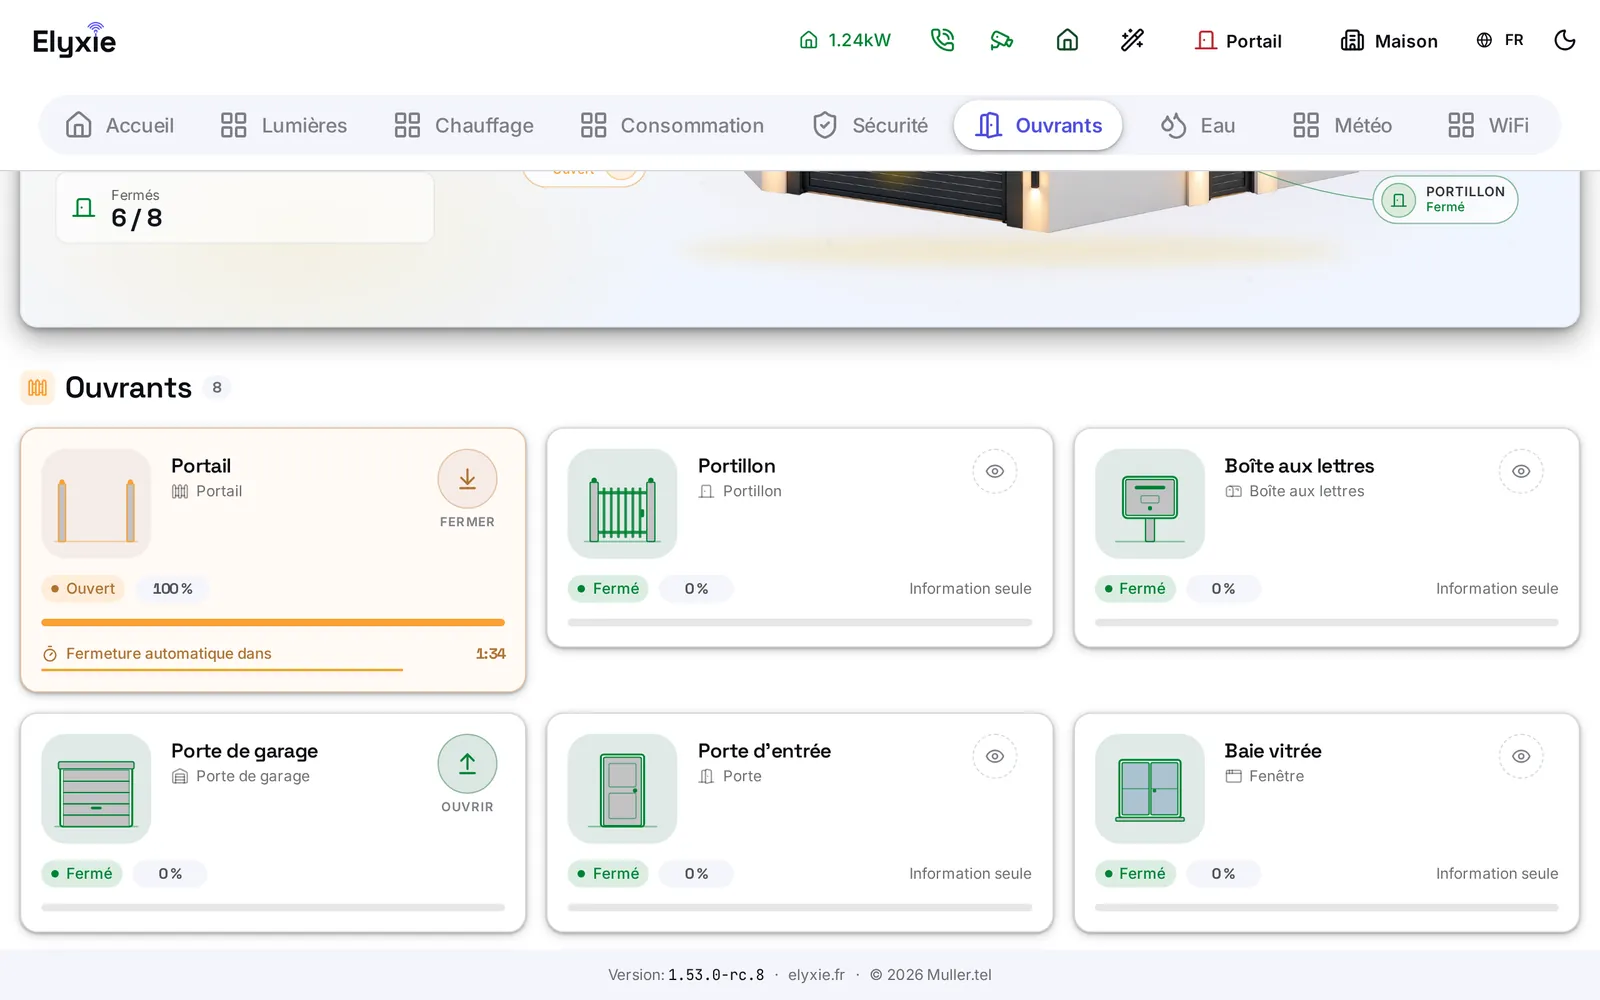
Task: Click the Portail gate thumbnail image
Action: click(x=96, y=503)
